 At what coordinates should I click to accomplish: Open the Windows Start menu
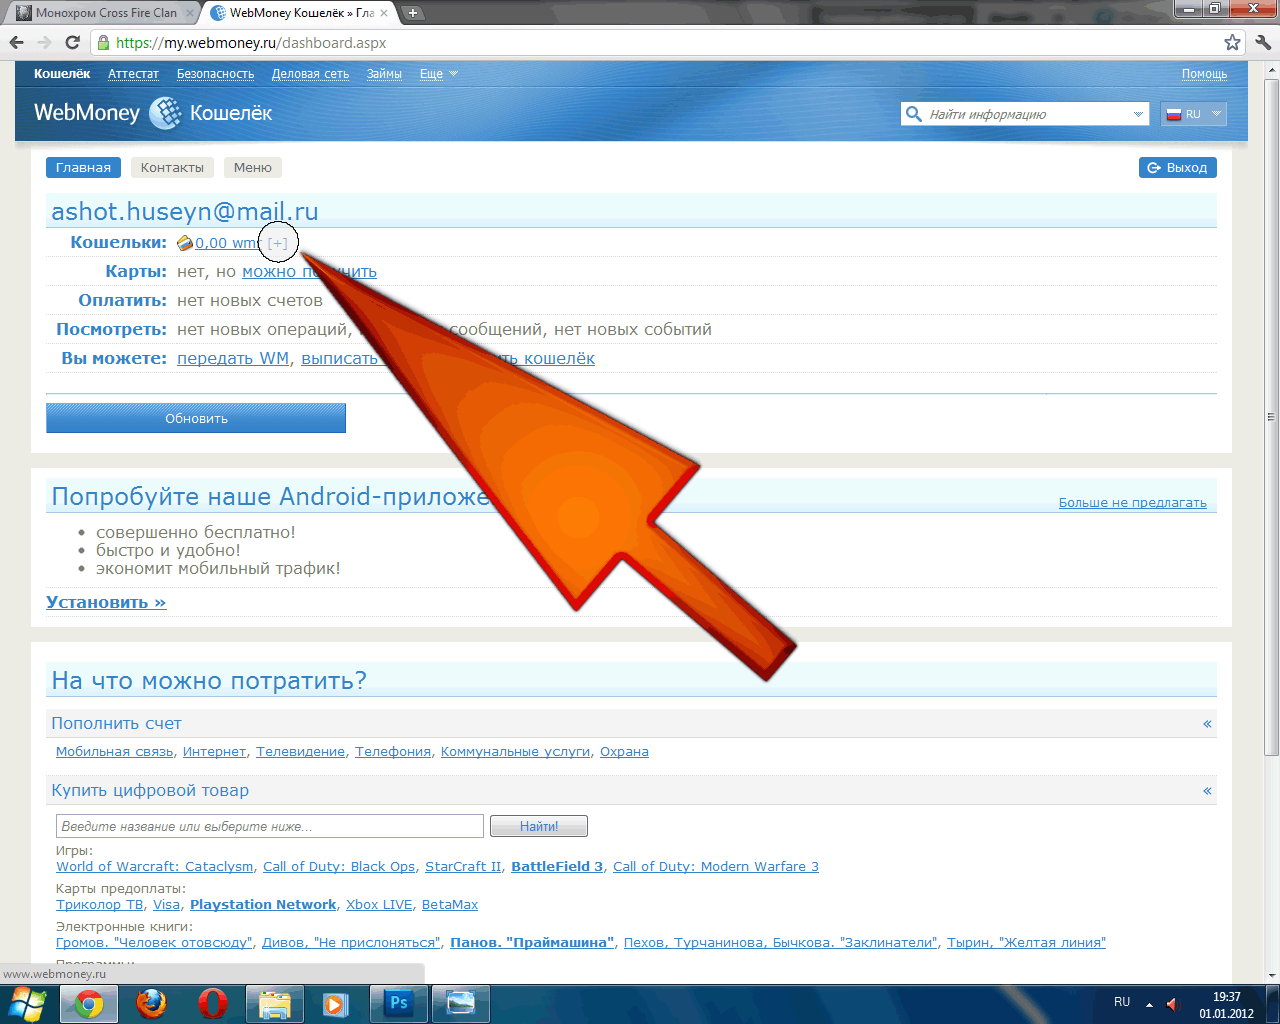coord(27,1003)
